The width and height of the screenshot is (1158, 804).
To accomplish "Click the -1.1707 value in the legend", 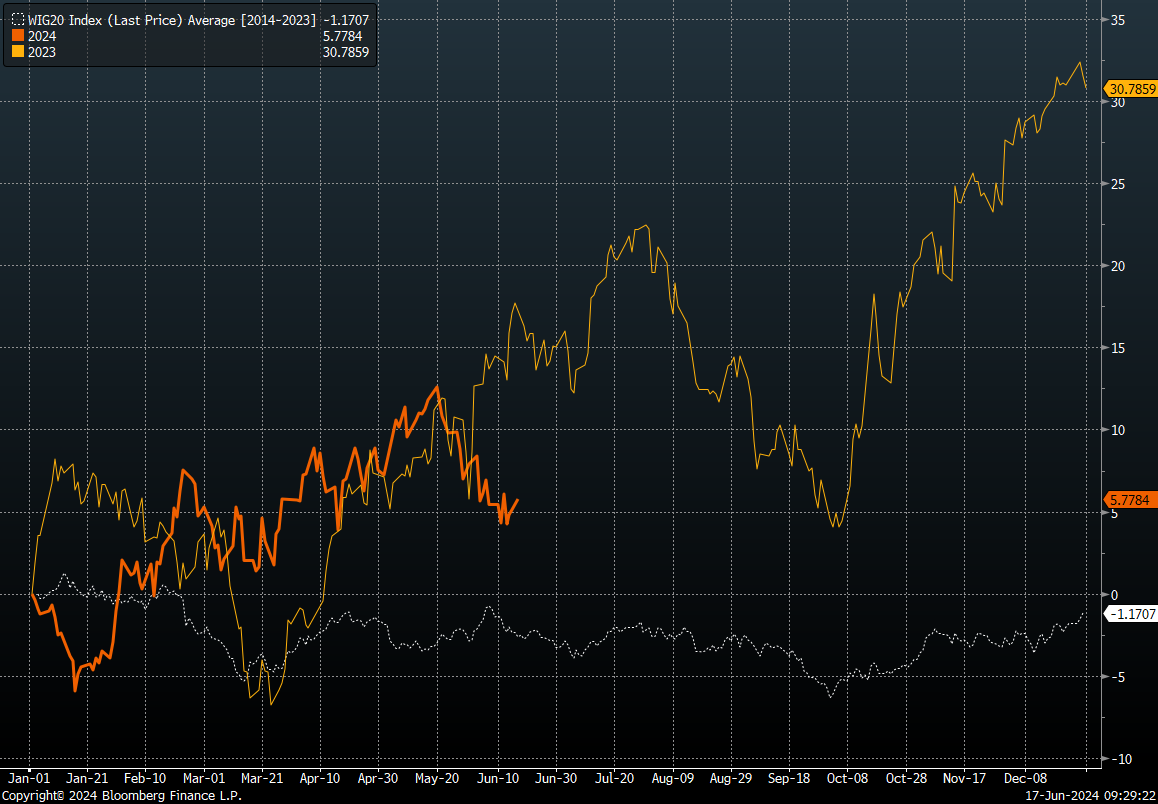I will 347,19.
